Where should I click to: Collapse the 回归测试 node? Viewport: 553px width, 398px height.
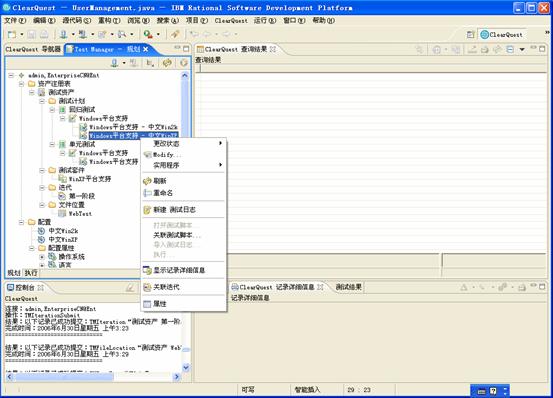[52, 110]
